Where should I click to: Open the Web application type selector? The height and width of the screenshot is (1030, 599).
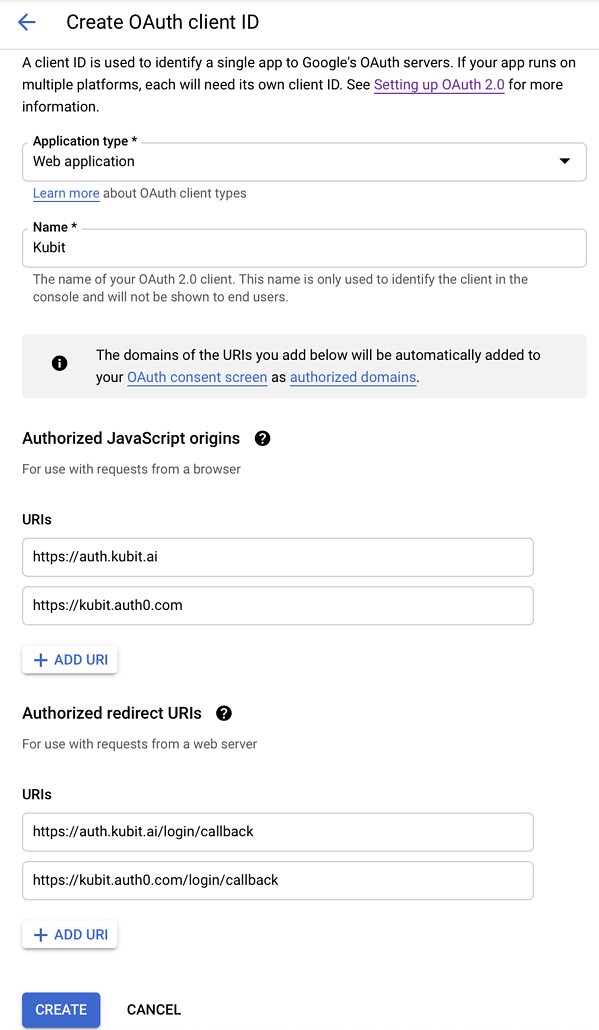point(304,162)
